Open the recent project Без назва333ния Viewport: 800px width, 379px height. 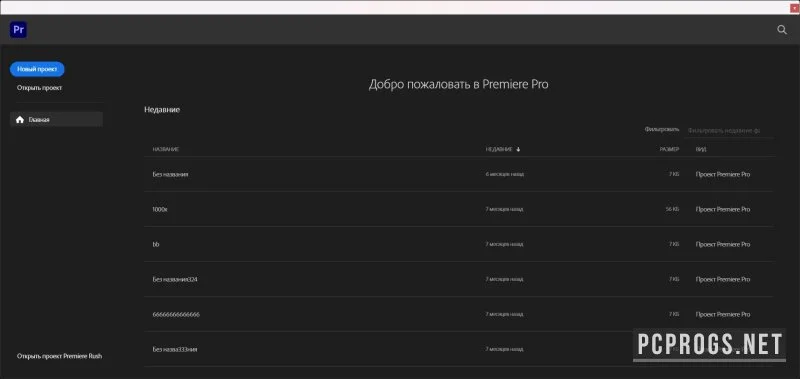175,349
